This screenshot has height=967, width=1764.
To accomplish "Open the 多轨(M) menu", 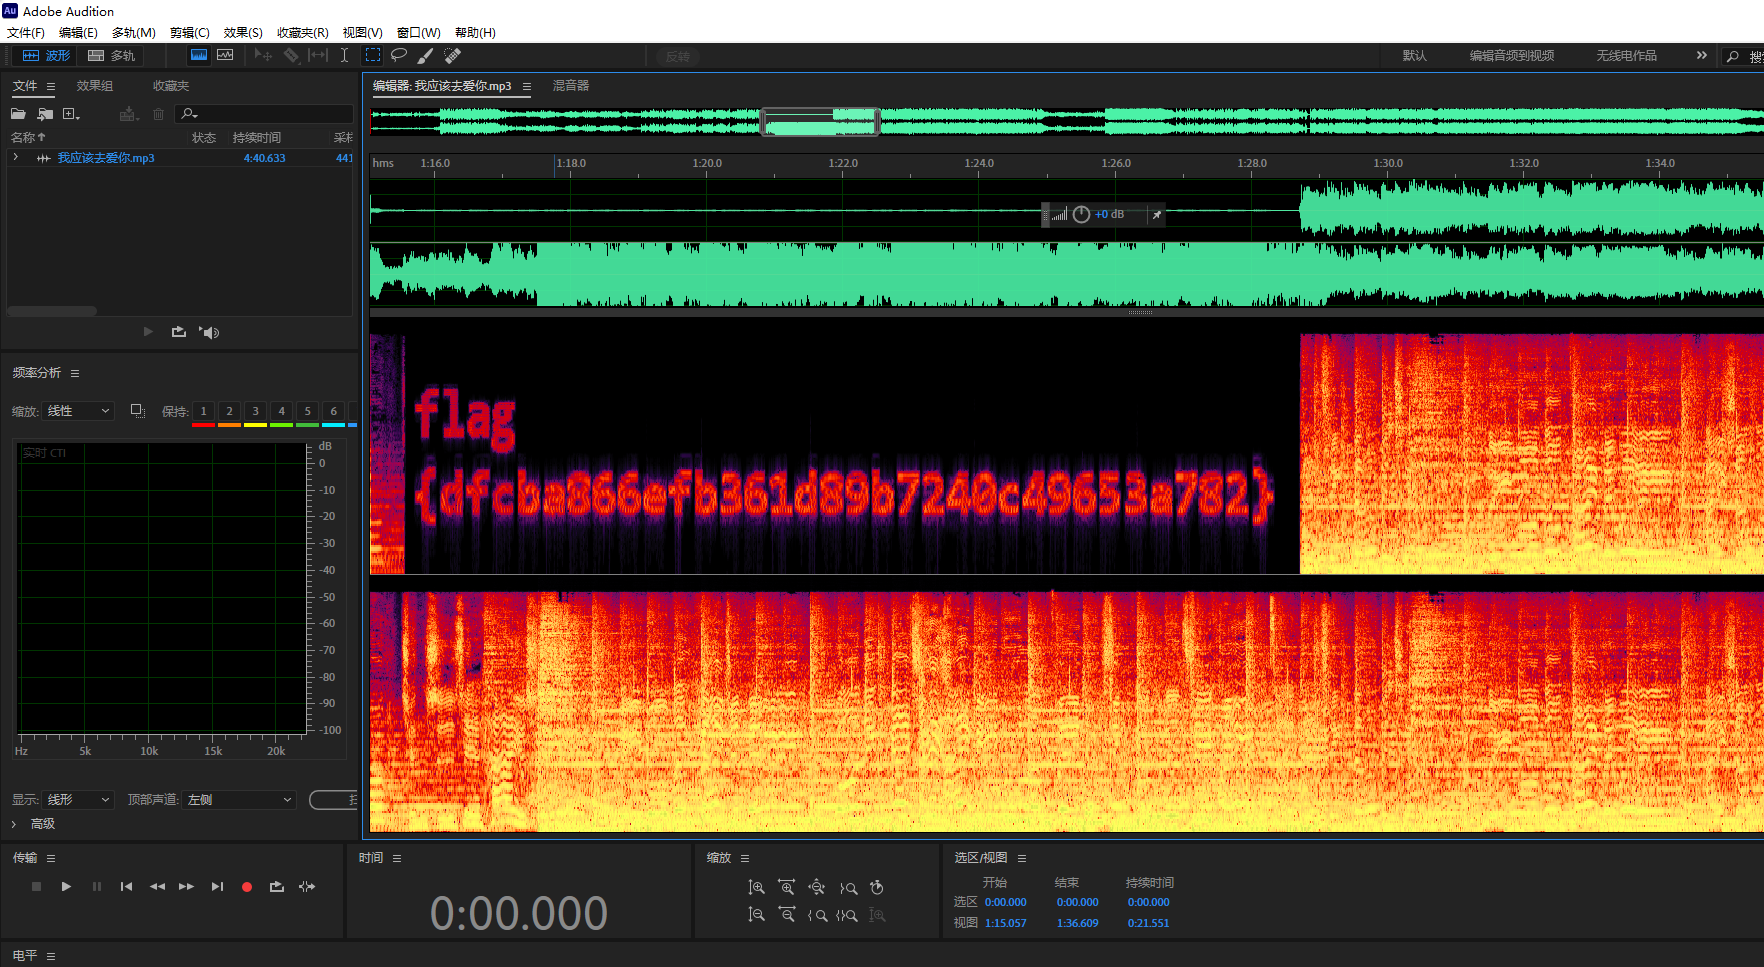I will (133, 32).
